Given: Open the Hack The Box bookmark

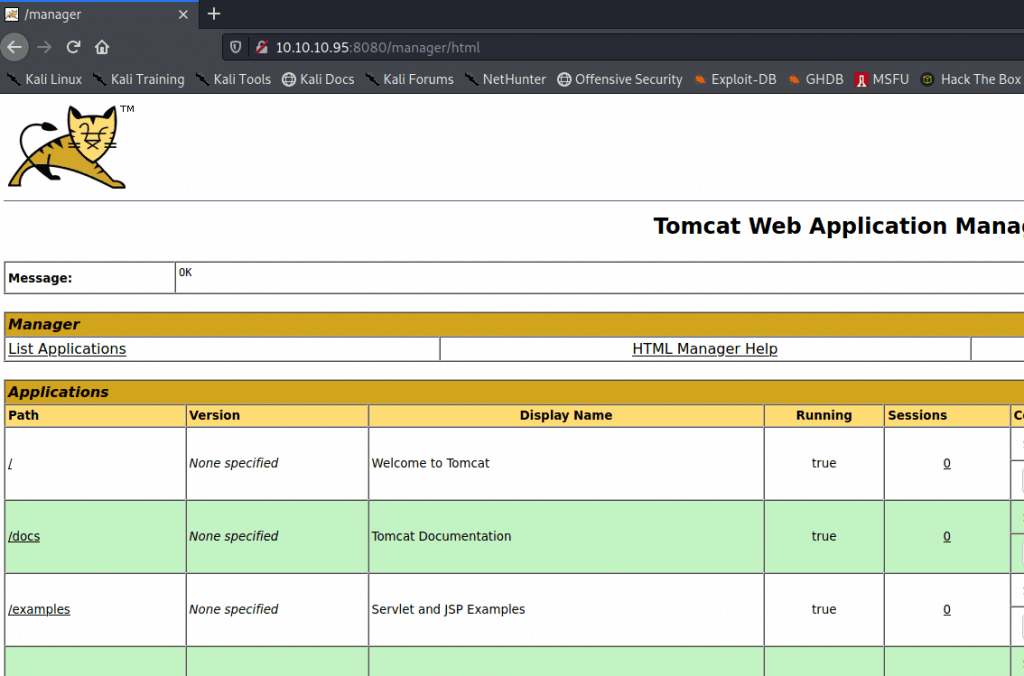Looking at the screenshot, I should (x=970, y=79).
